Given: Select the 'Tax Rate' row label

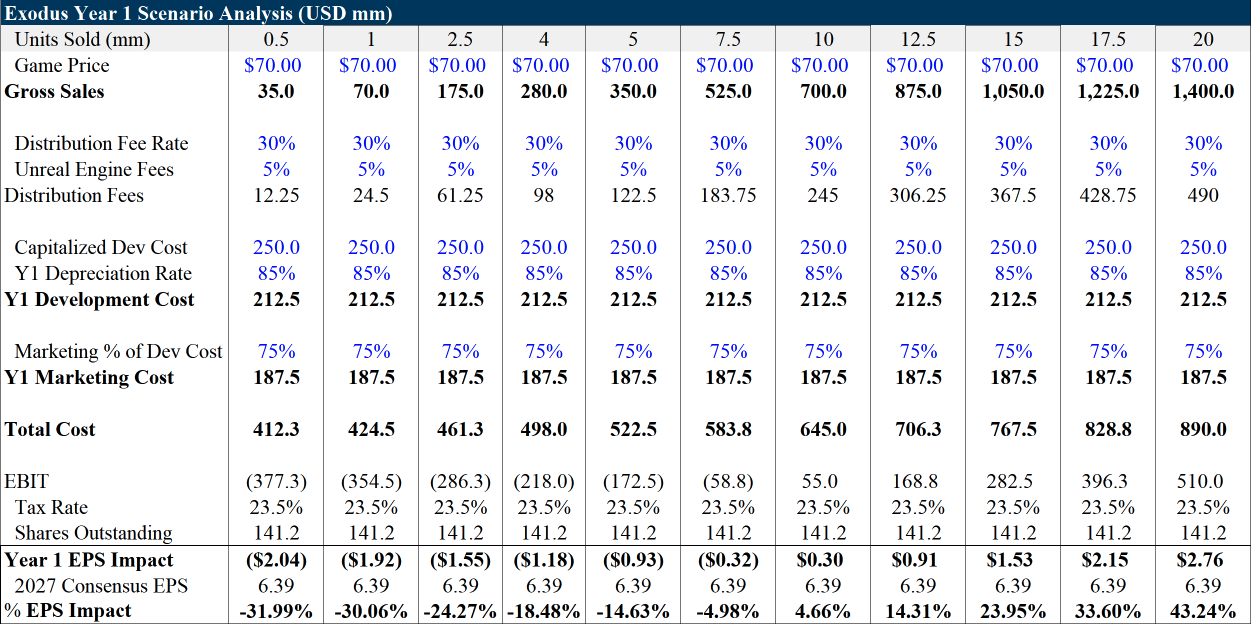Looking at the screenshot, I should (51, 507).
